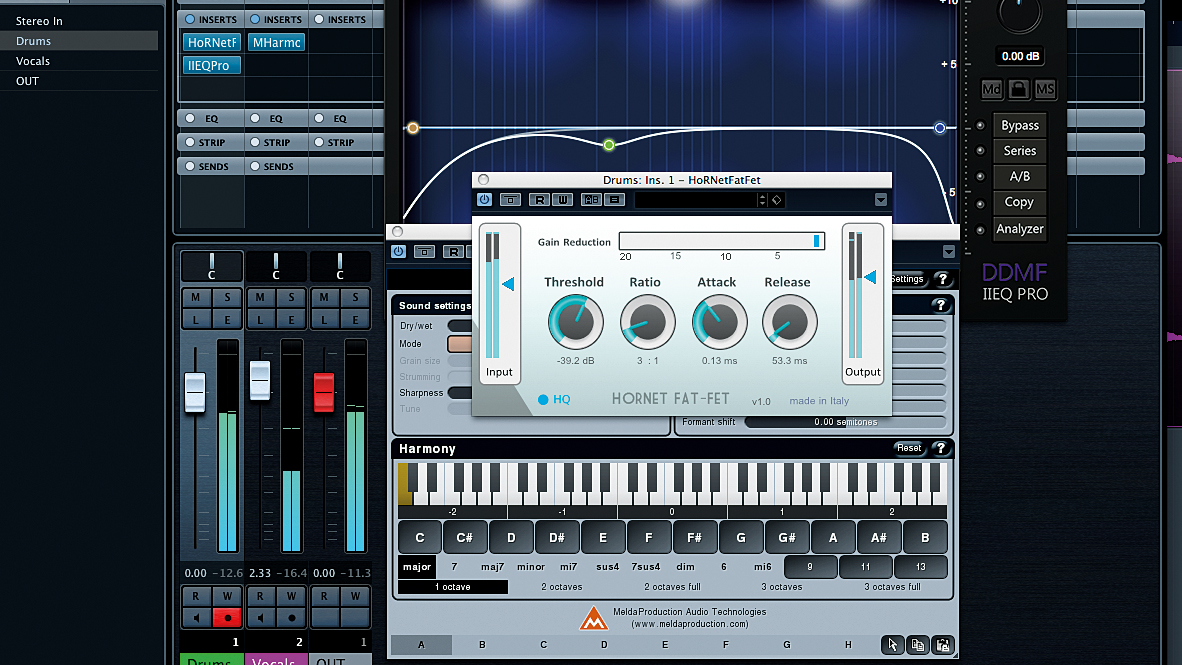Adjust the Threshold knob
Screen dimensions: 1182x665
coord(575,322)
